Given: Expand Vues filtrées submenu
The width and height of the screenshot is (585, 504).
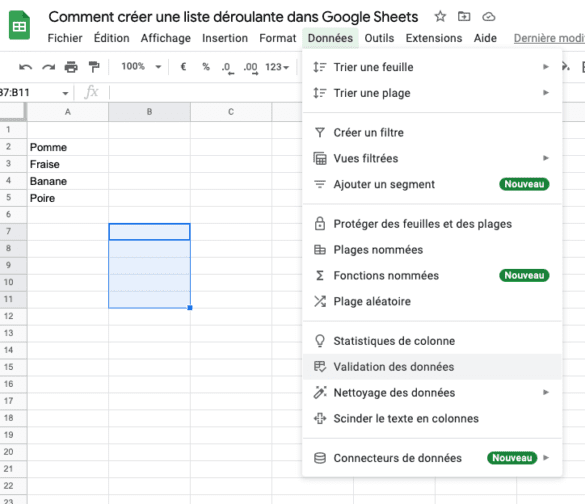Looking at the screenshot, I should (546, 158).
